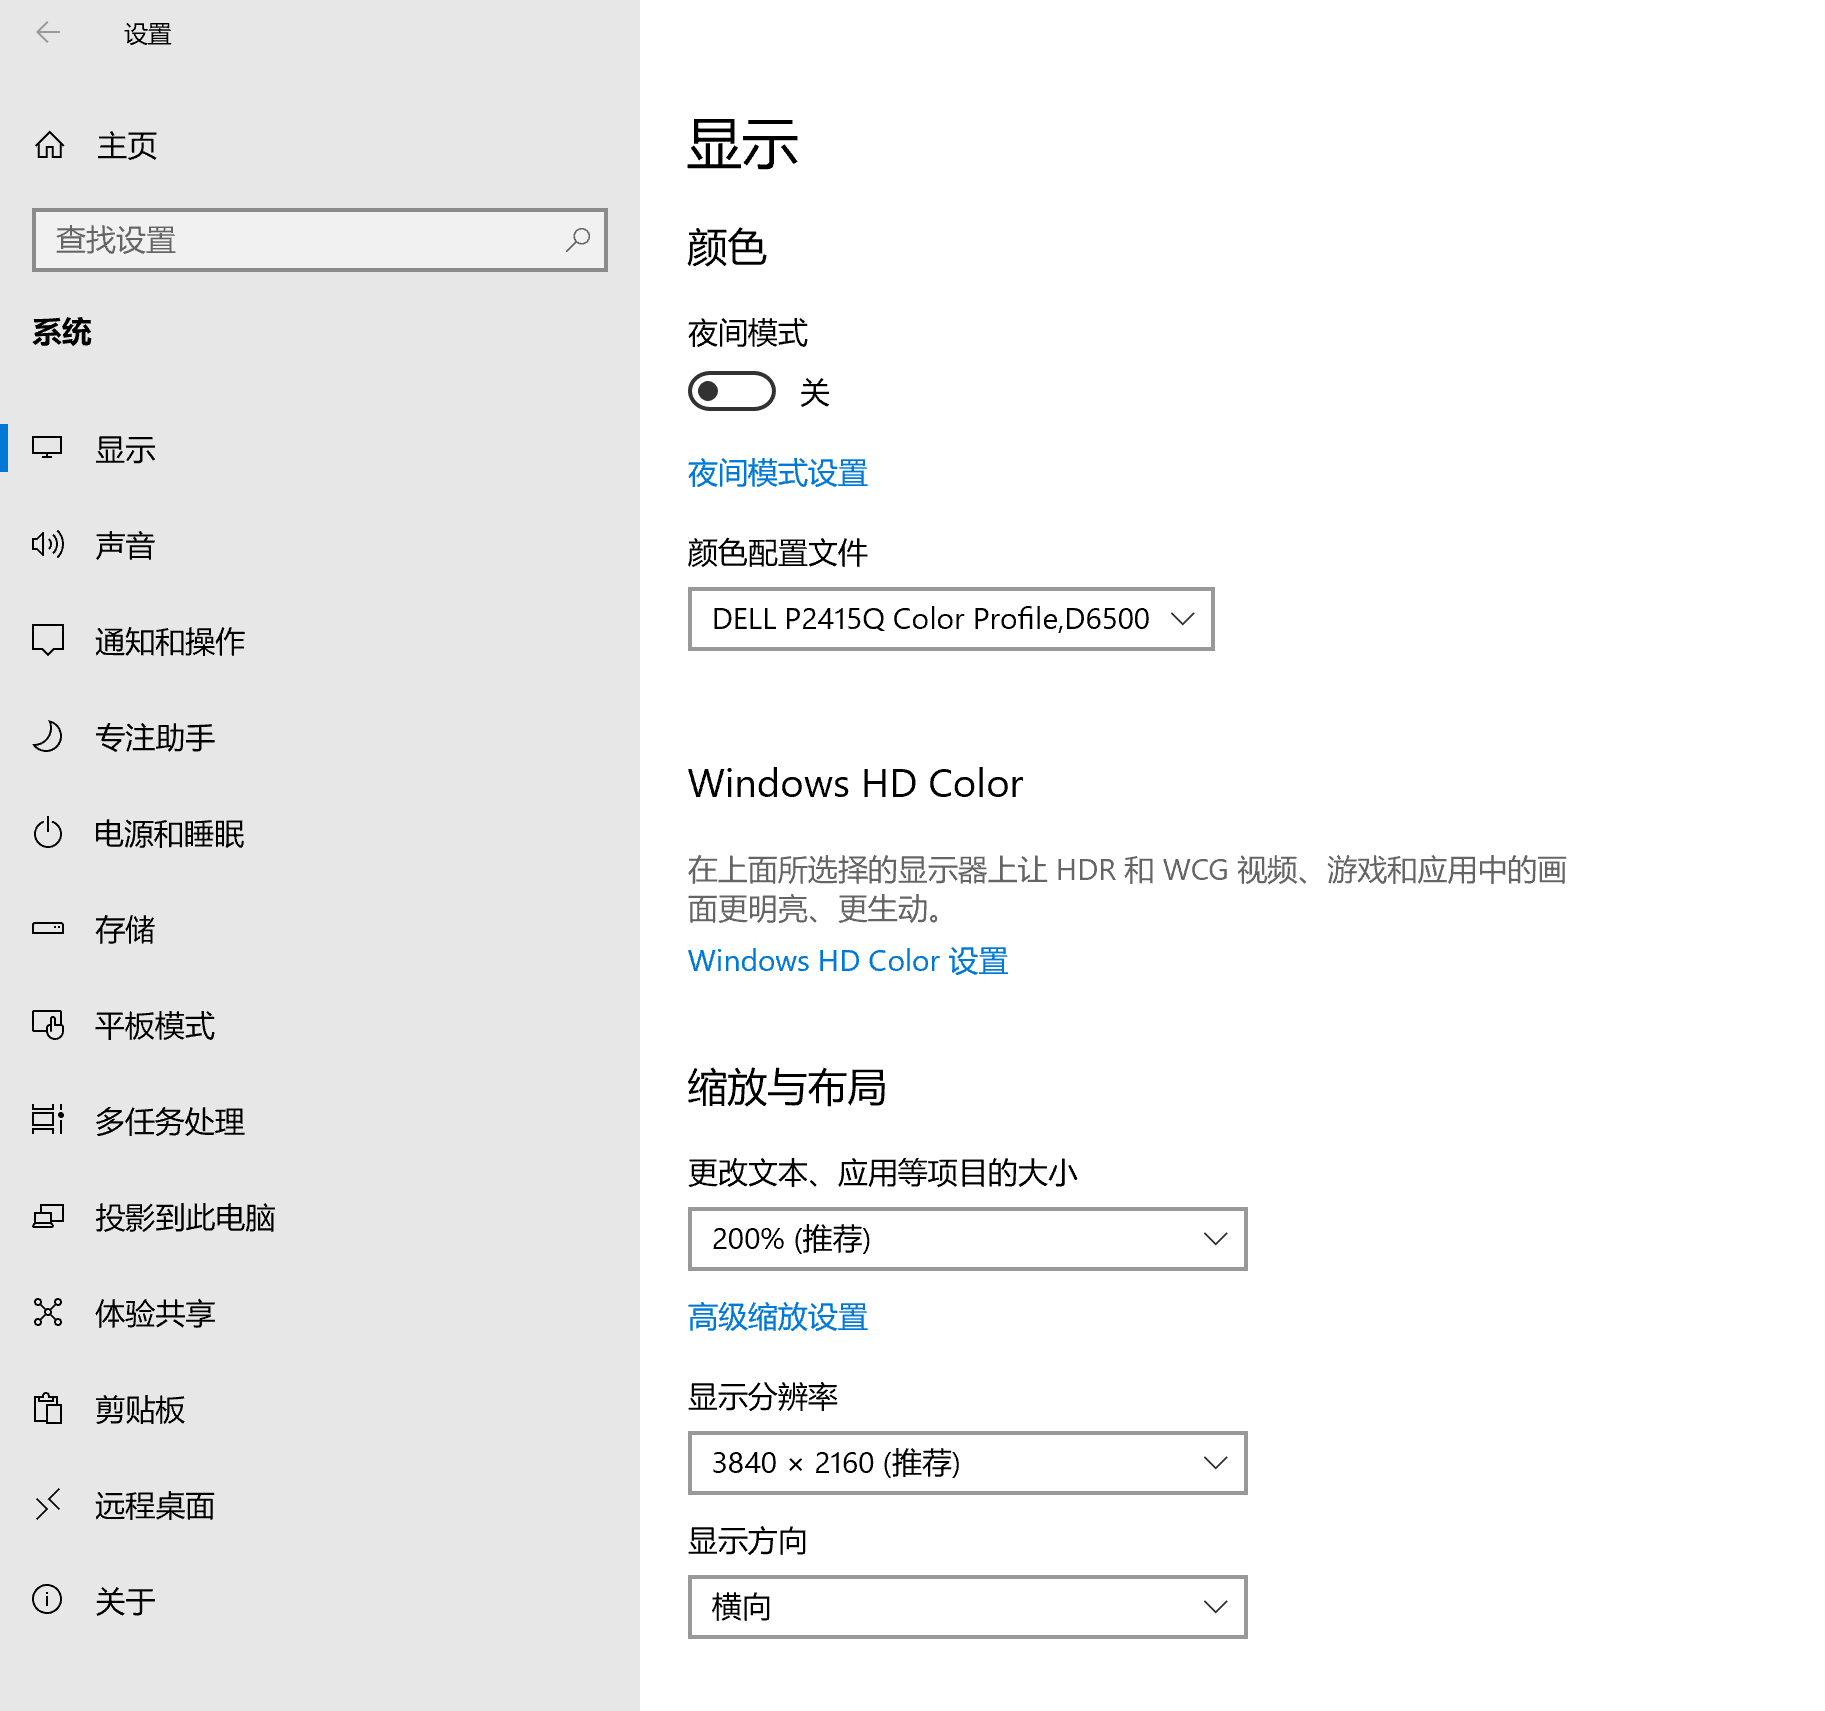Open the 3840 × 2160 resolution dropdown
Screen dimensions: 1825x1711
967,1463
